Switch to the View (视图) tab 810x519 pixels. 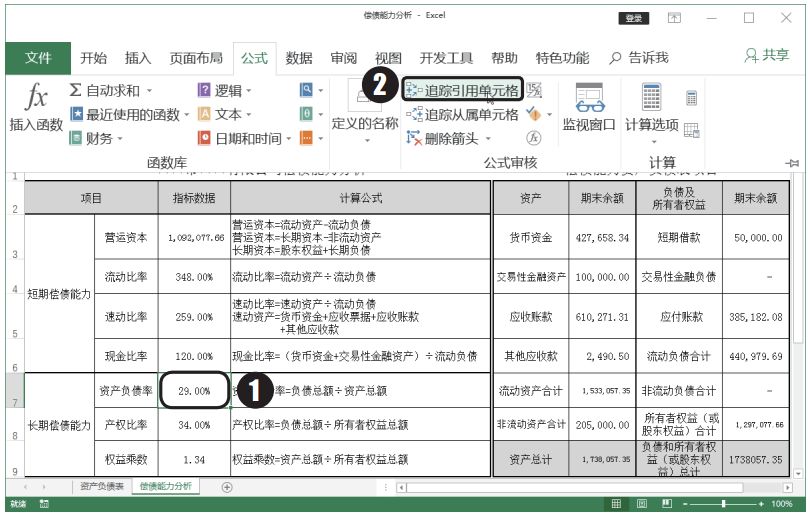pyautogui.click(x=388, y=58)
